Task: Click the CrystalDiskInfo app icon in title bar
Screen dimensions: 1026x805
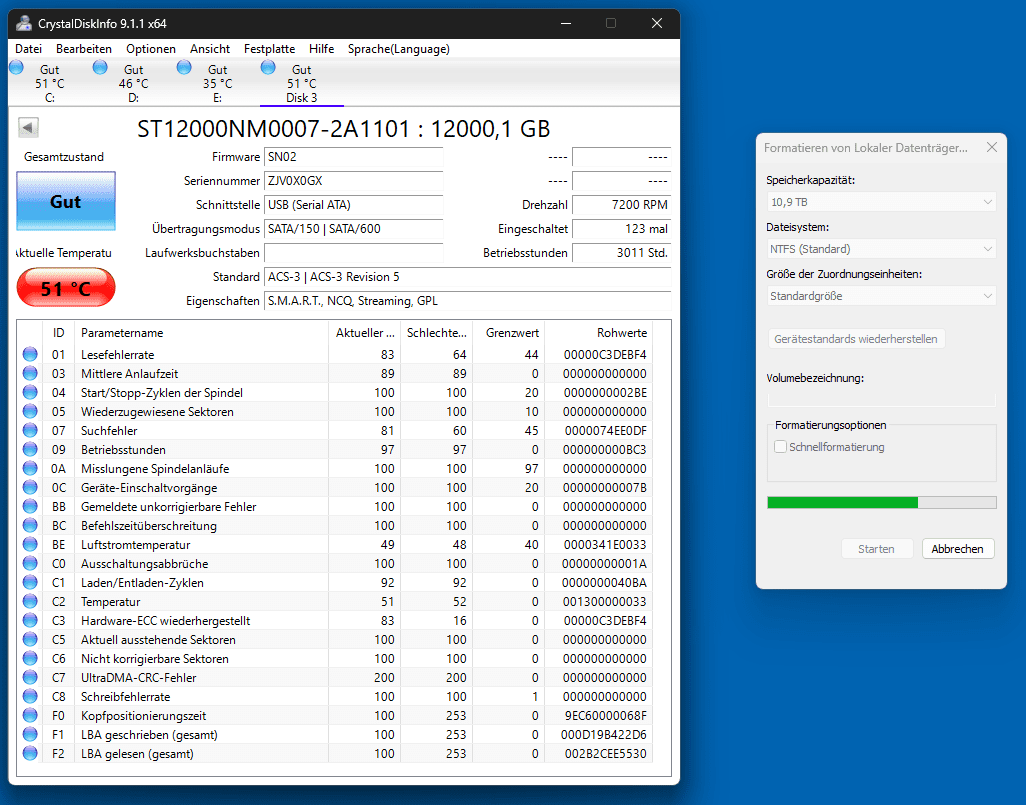Action: 24,24
